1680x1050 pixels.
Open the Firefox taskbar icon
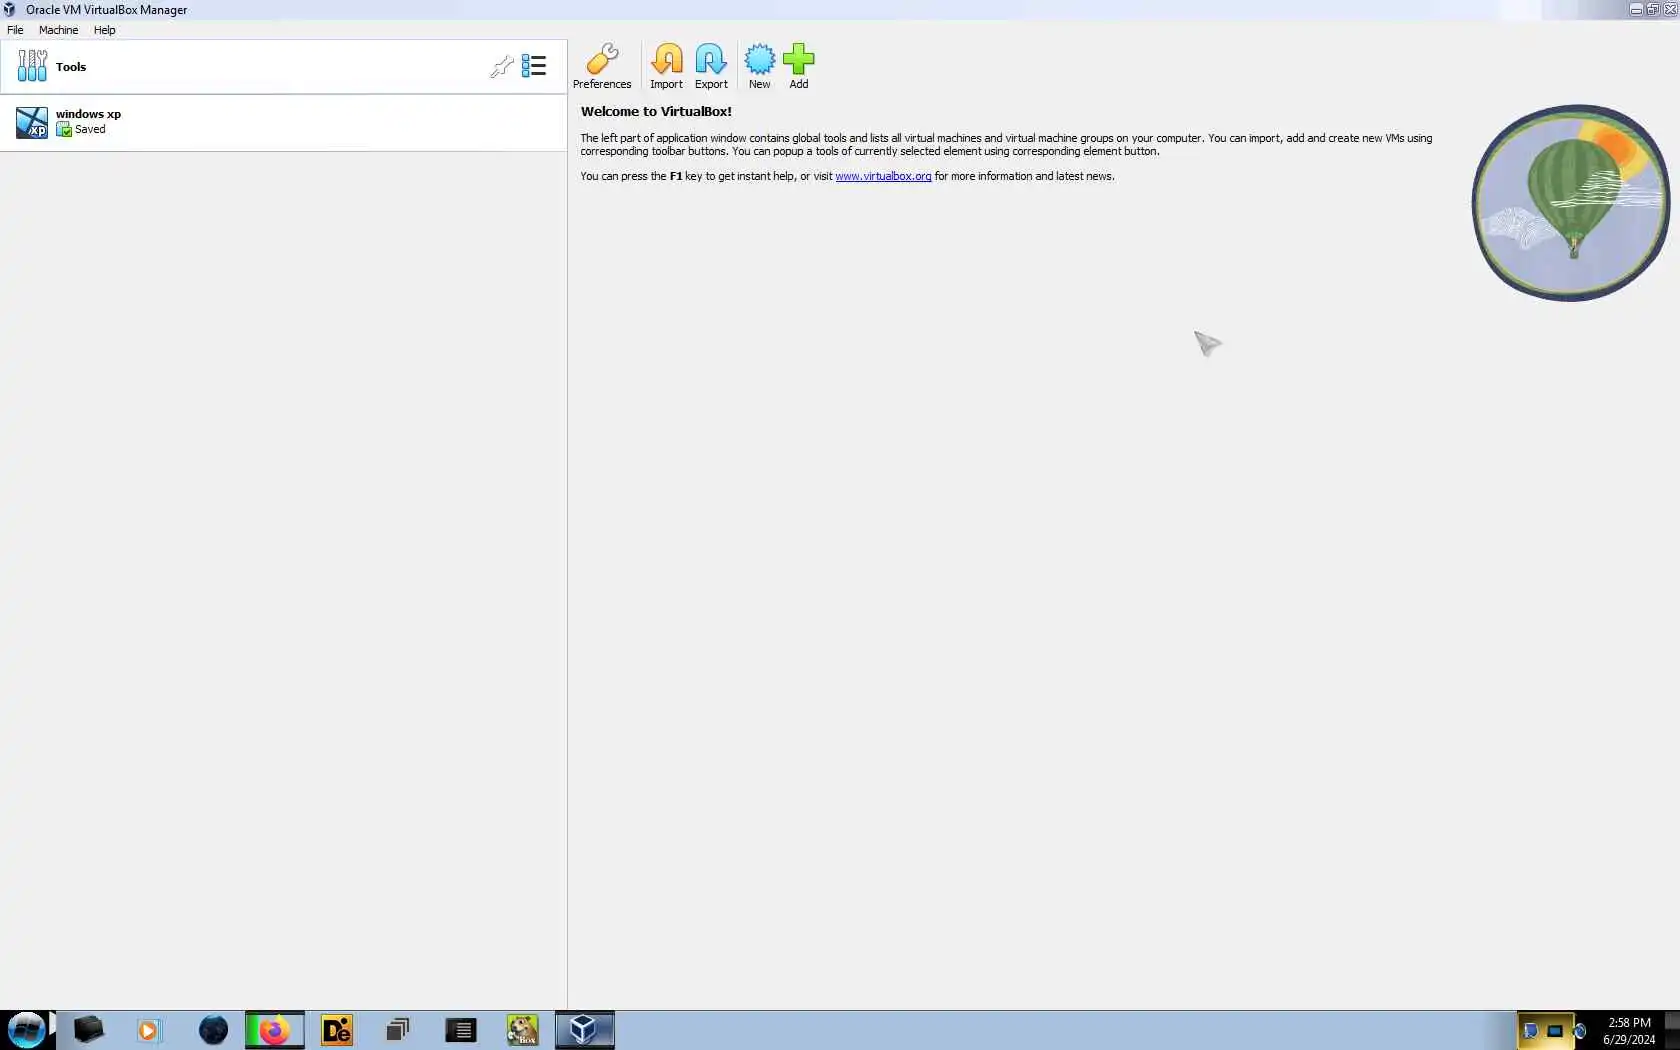274,1030
